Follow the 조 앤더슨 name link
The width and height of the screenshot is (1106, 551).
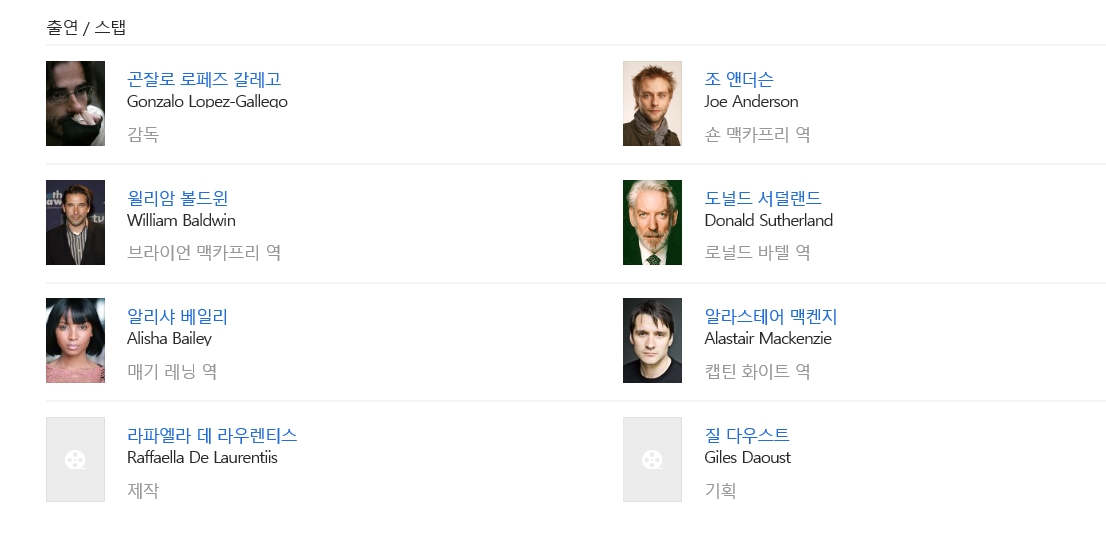point(739,79)
